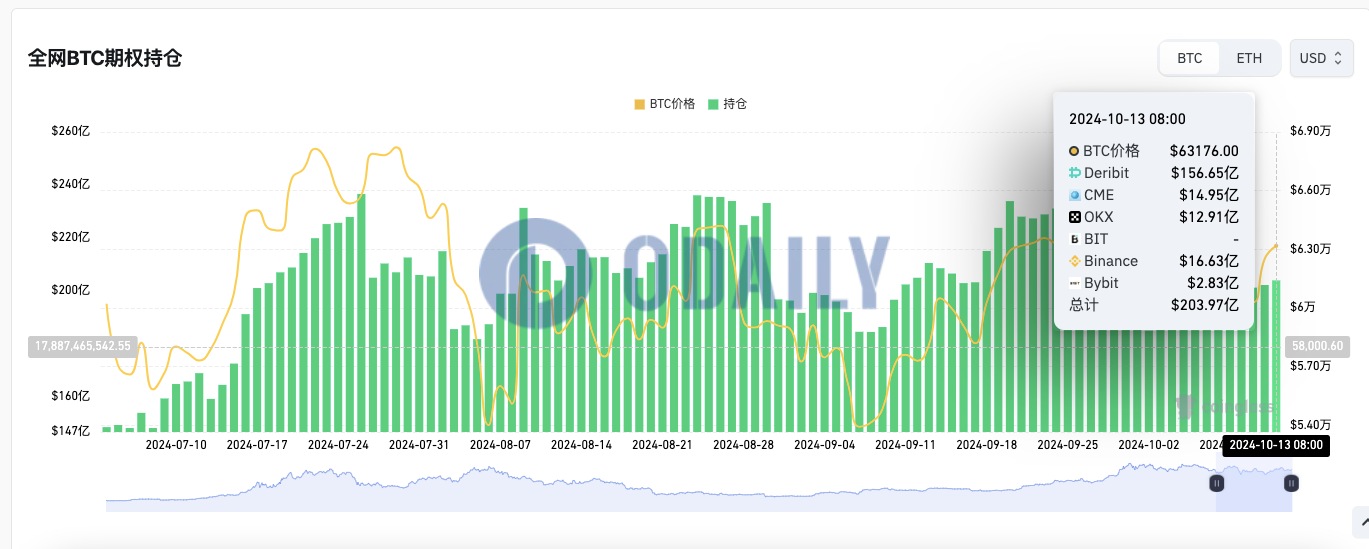Click the Bybit icon in the tooltip
Viewport: 1369px width, 549px height.
click(x=1075, y=283)
